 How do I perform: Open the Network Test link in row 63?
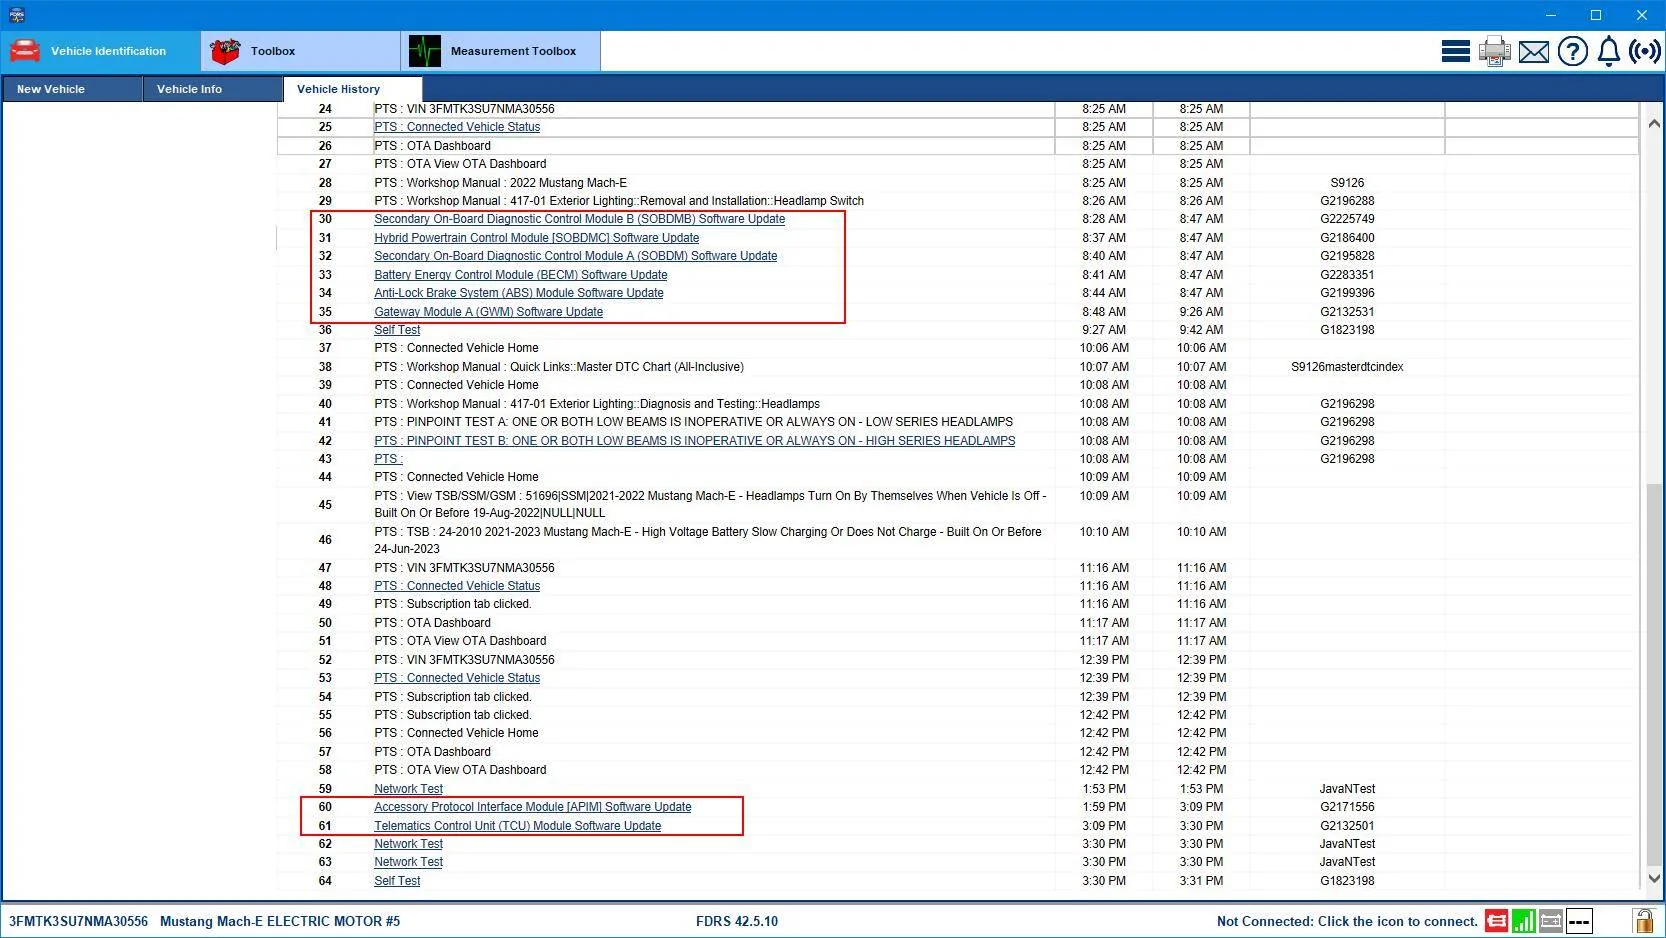408,862
